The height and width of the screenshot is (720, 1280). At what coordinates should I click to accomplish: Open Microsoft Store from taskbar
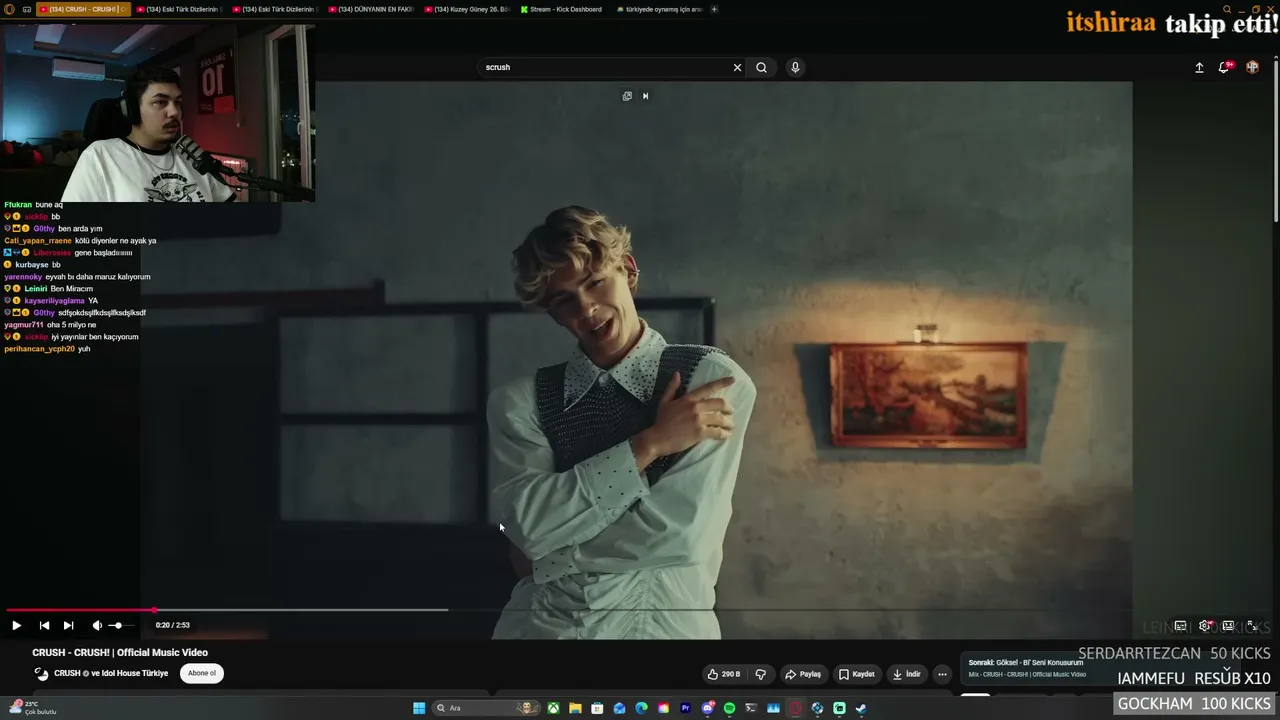(597, 708)
